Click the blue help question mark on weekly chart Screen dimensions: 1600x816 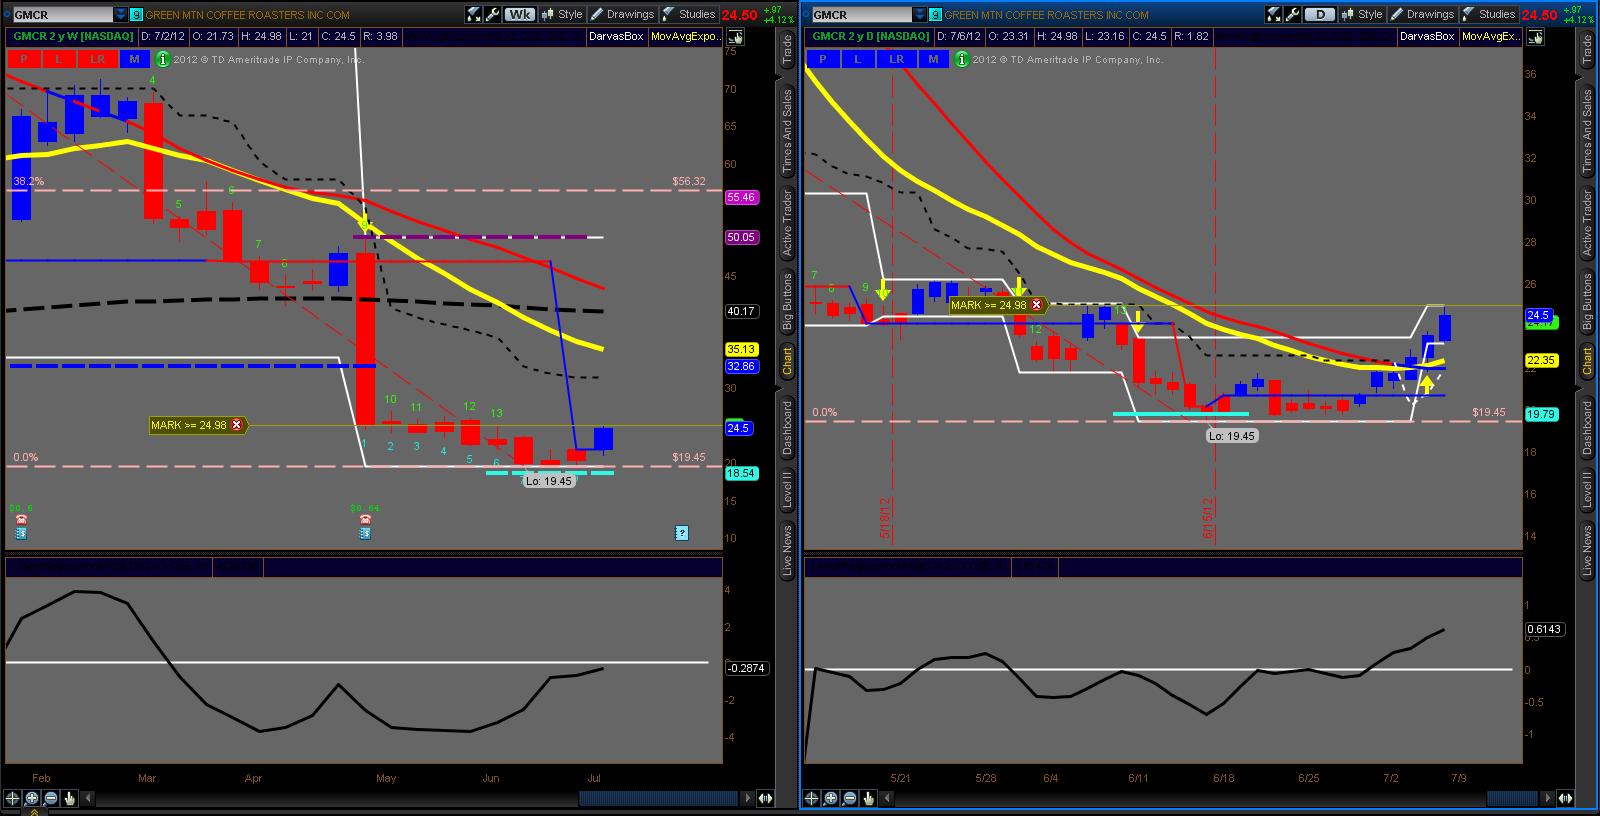pyautogui.click(x=682, y=533)
